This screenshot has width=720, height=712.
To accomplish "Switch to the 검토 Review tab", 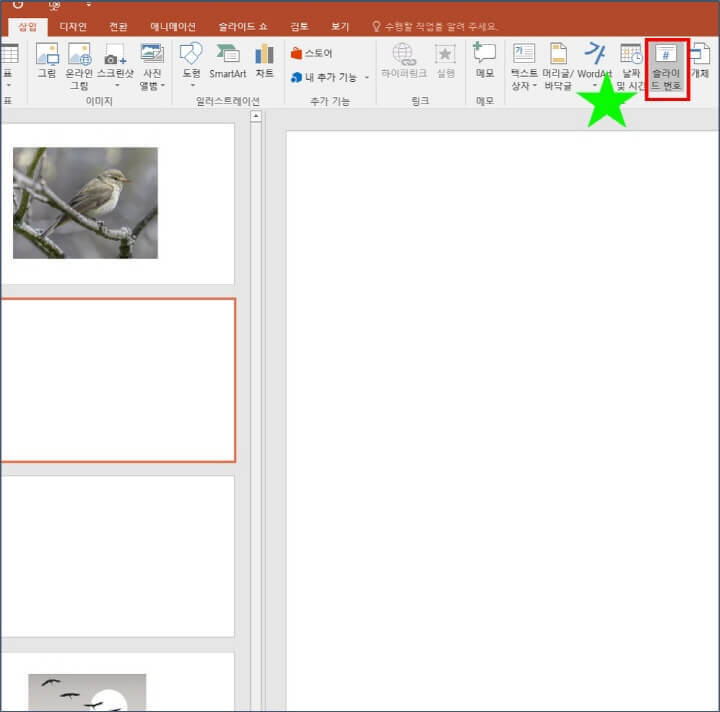I will coord(299,27).
